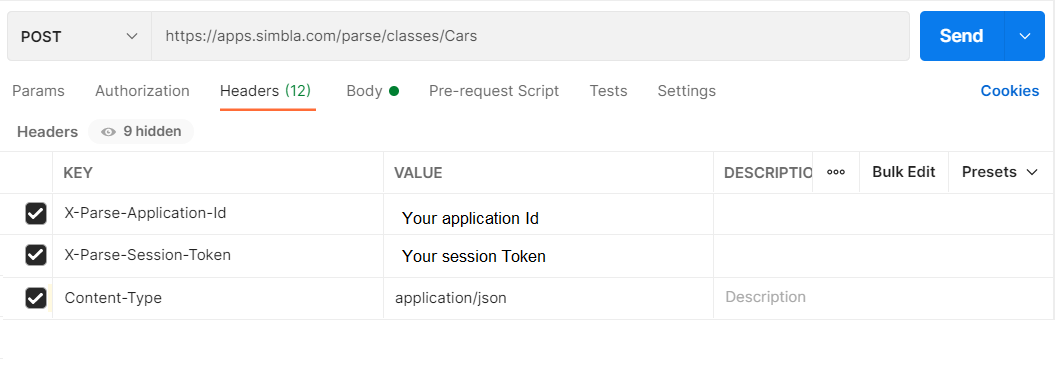The image size is (1059, 382).
Task: Go to the Tests tab
Action: (609, 91)
